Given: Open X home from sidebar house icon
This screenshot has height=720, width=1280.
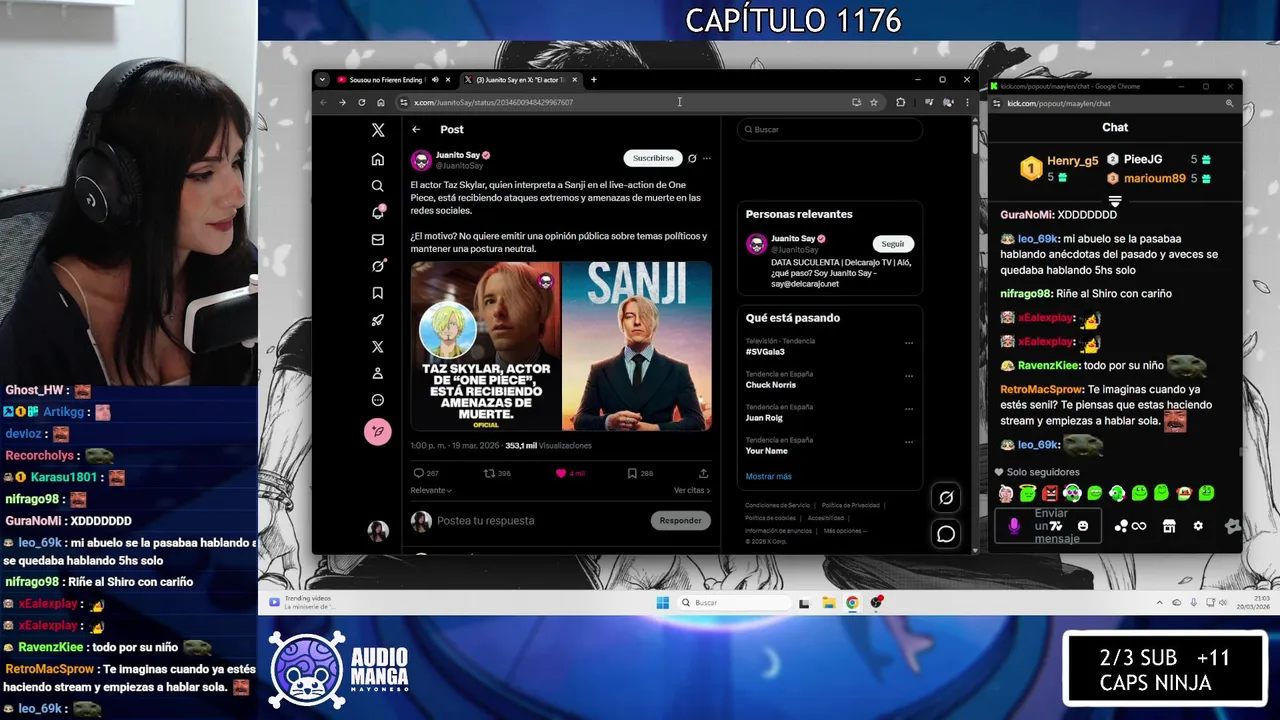Looking at the screenshot, I should 377,159.
